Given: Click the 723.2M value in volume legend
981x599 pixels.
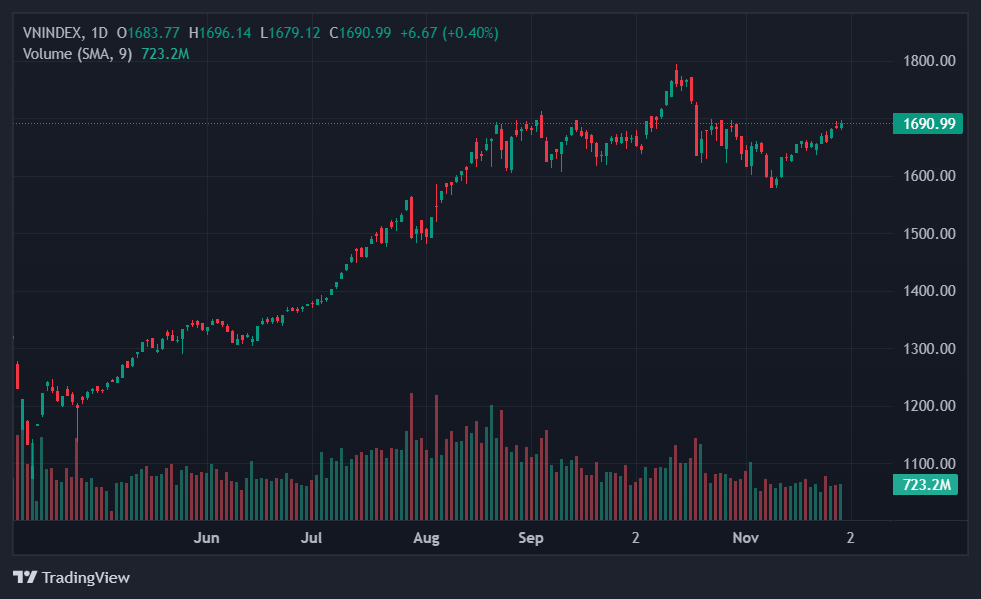Looking at the screenshot, I should tap(166, 54).
